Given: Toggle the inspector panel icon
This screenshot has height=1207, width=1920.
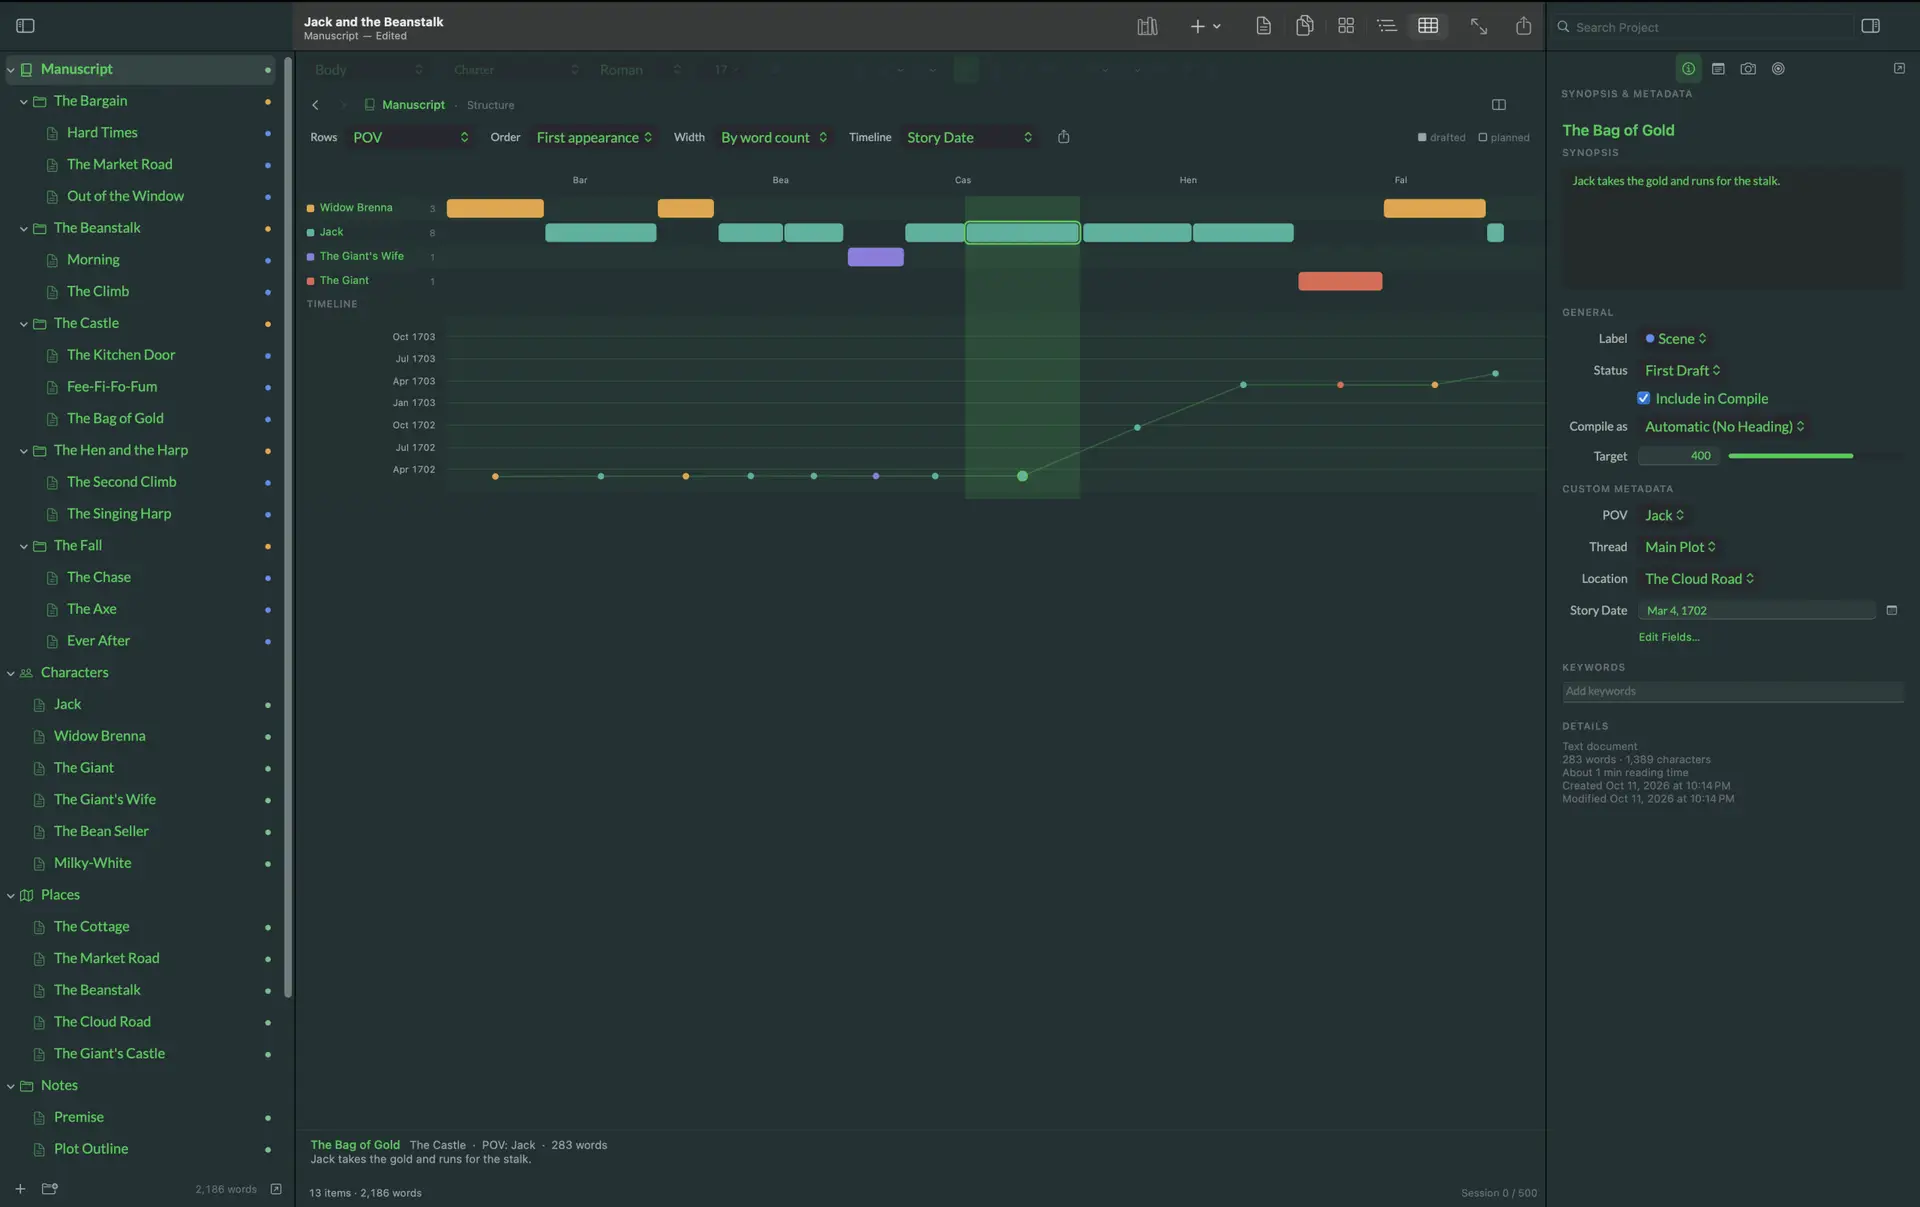Looking at the screenshot, I should tap(1871, 26).
